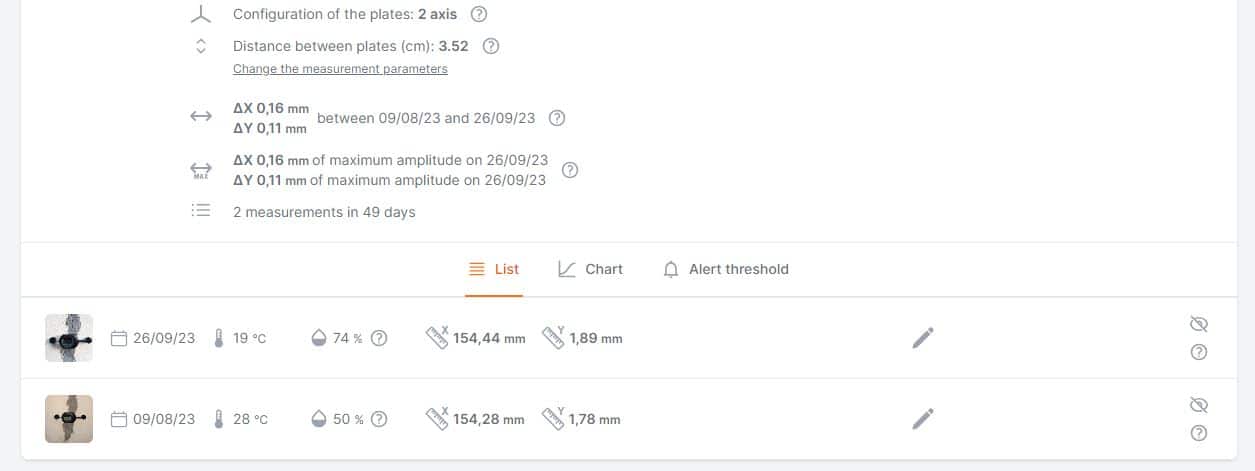Select the List tab
The image size is (1255, 471).
[x=494, y=269]
